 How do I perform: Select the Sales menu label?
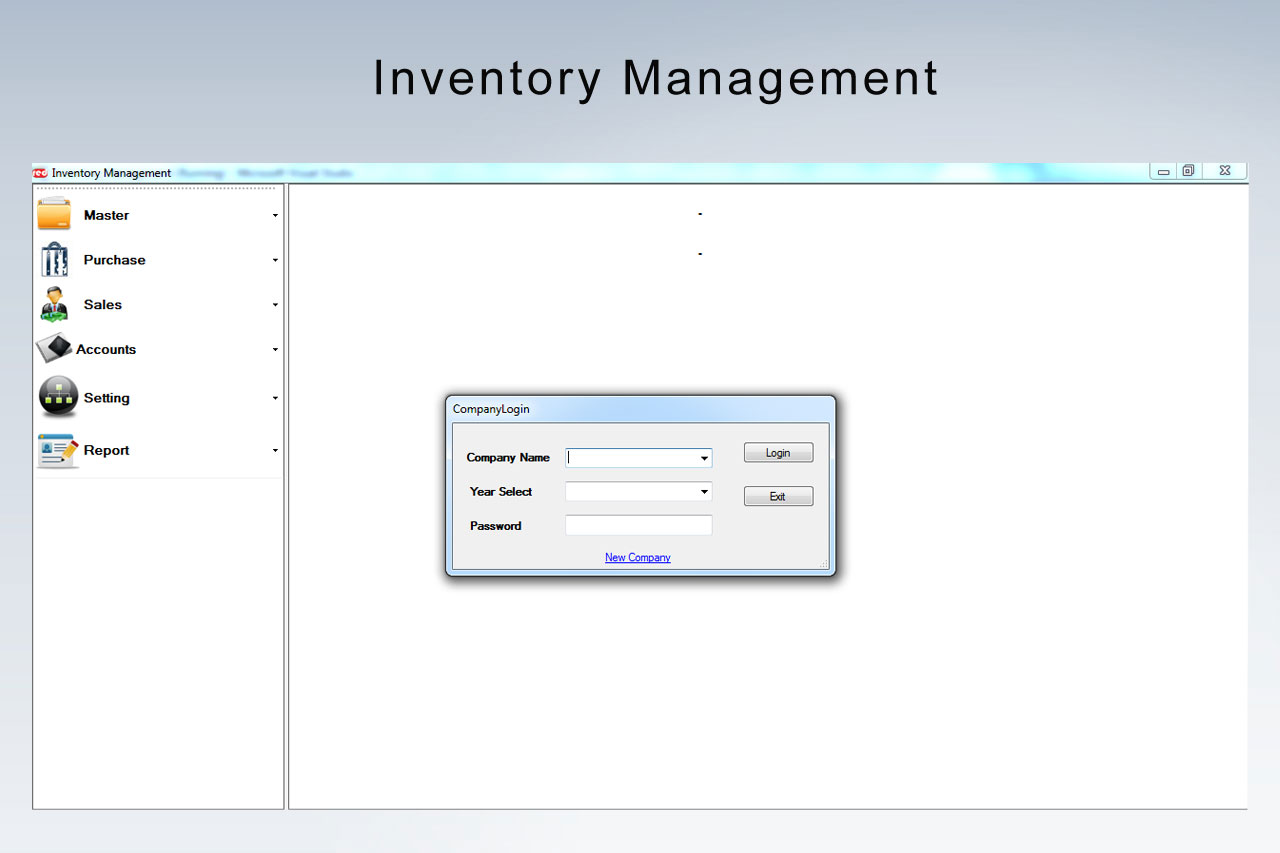click(103, 305)
